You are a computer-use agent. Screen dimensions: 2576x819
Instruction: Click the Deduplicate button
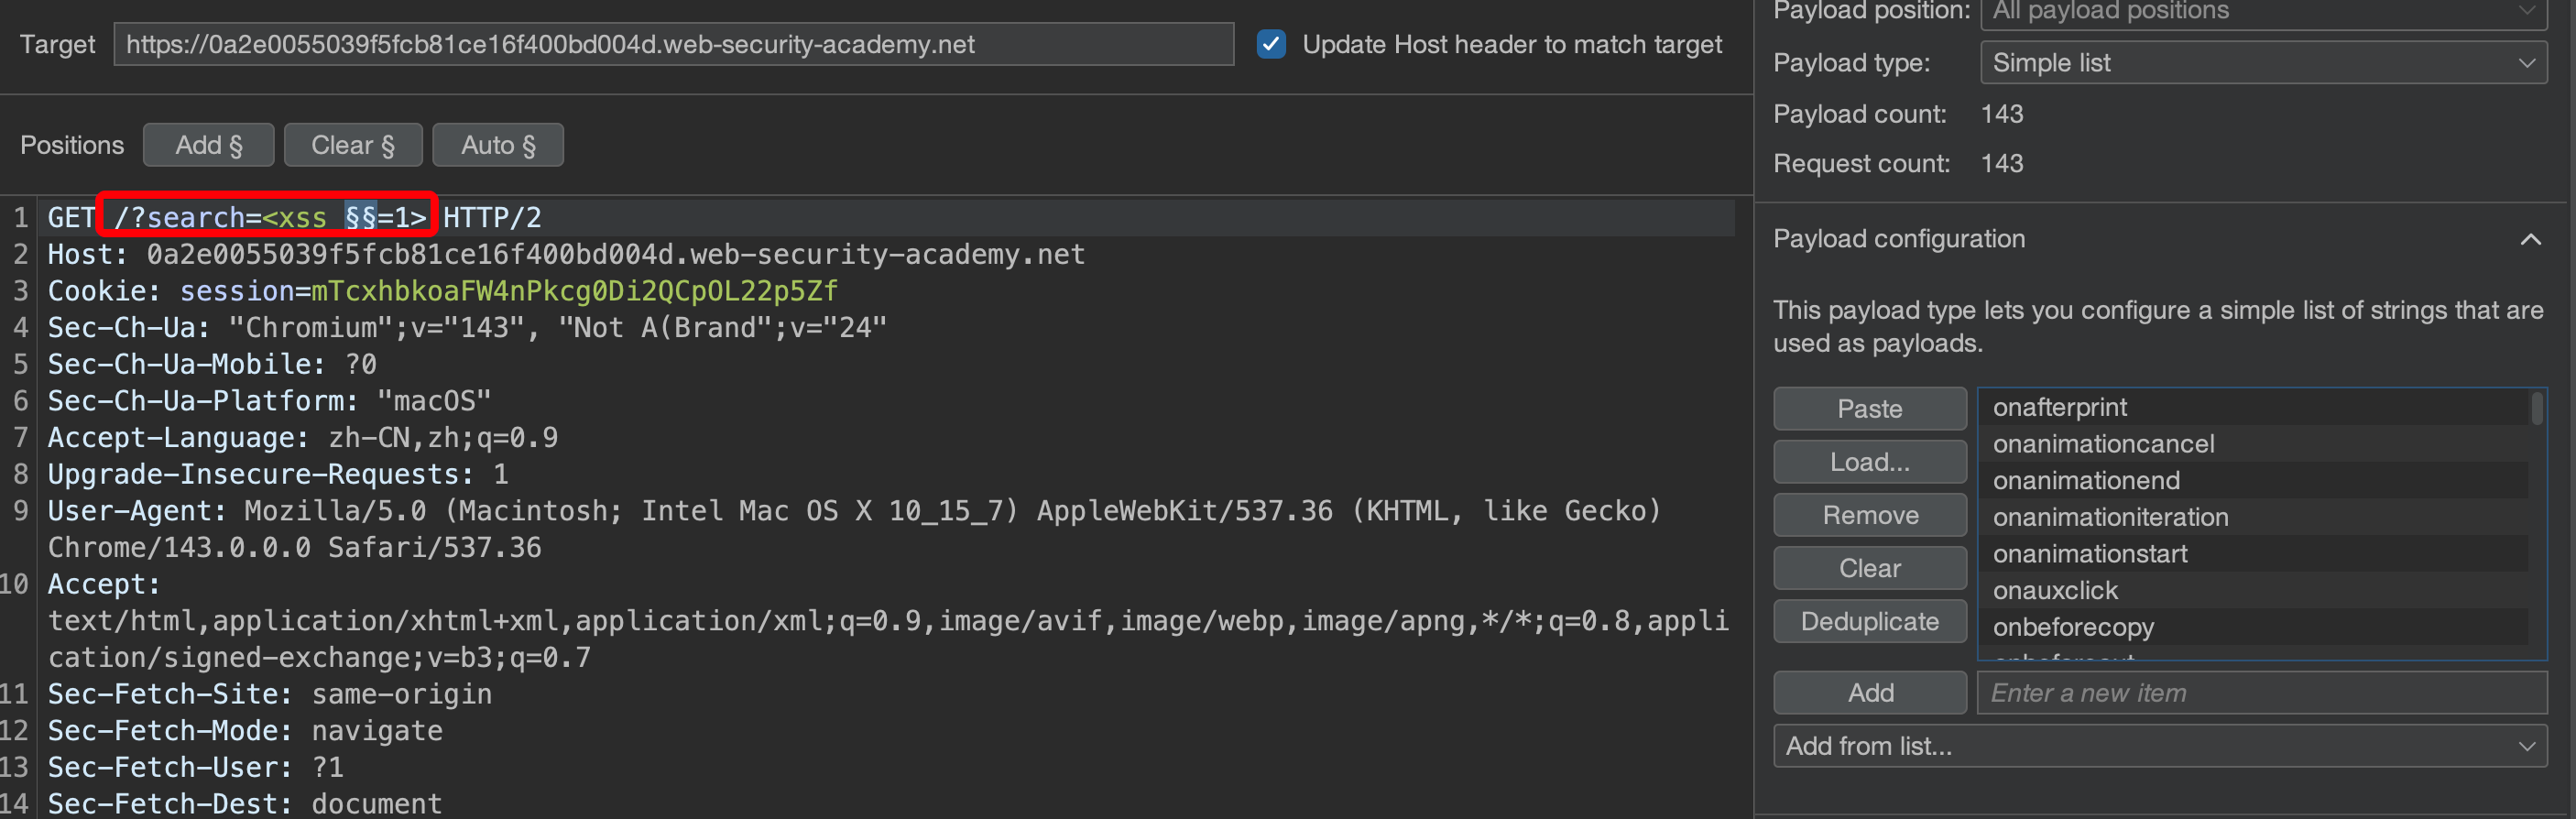[x=1869, y=621]
